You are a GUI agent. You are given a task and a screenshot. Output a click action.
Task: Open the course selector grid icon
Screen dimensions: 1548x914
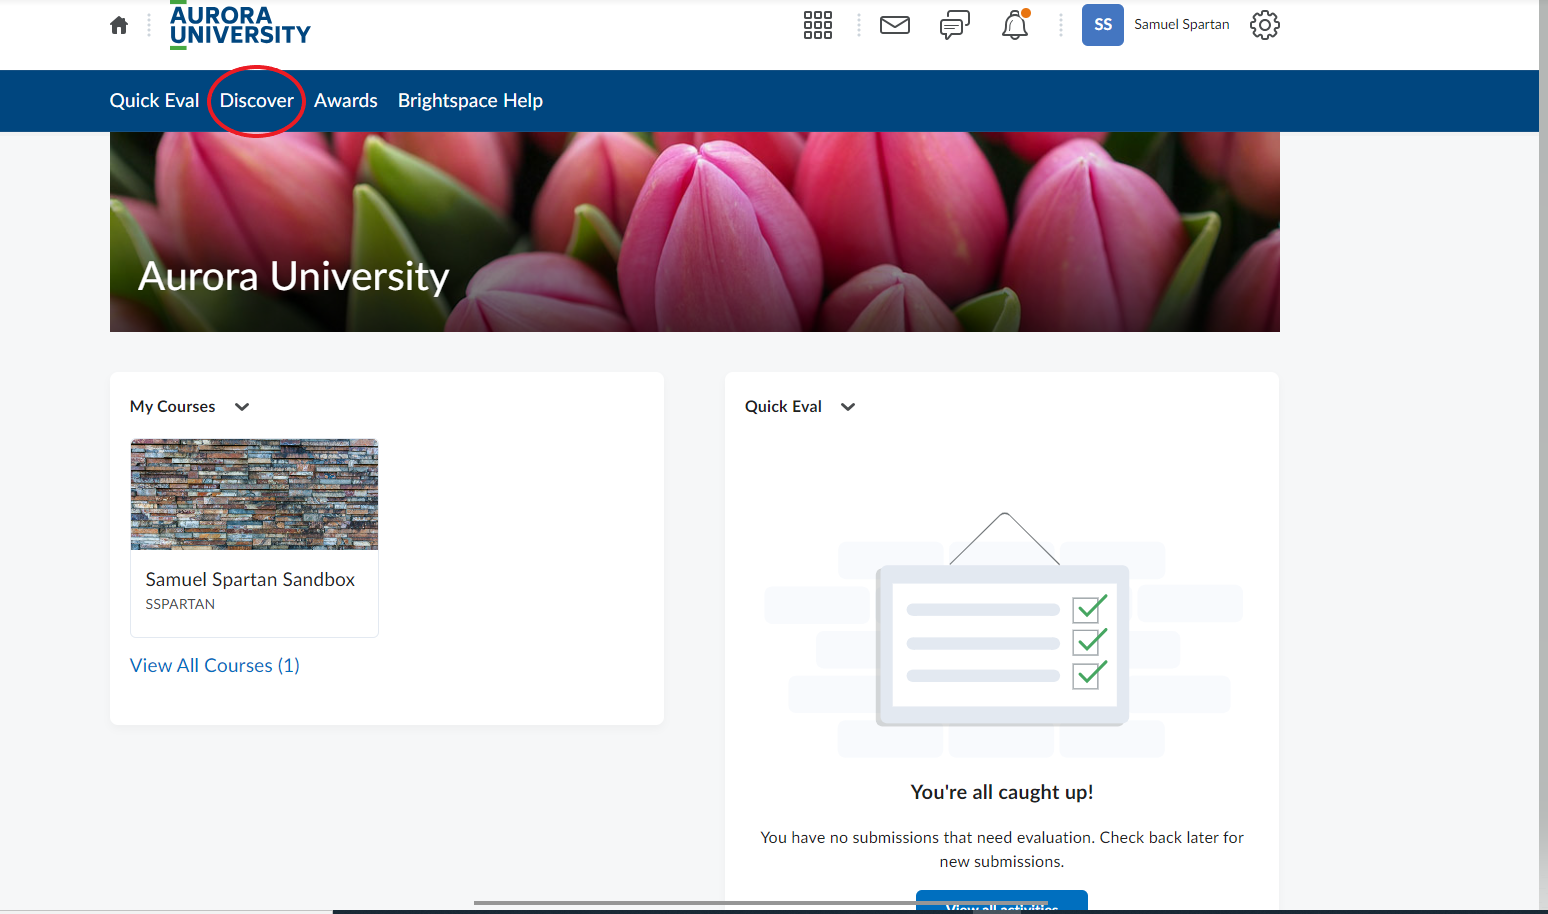818,25
